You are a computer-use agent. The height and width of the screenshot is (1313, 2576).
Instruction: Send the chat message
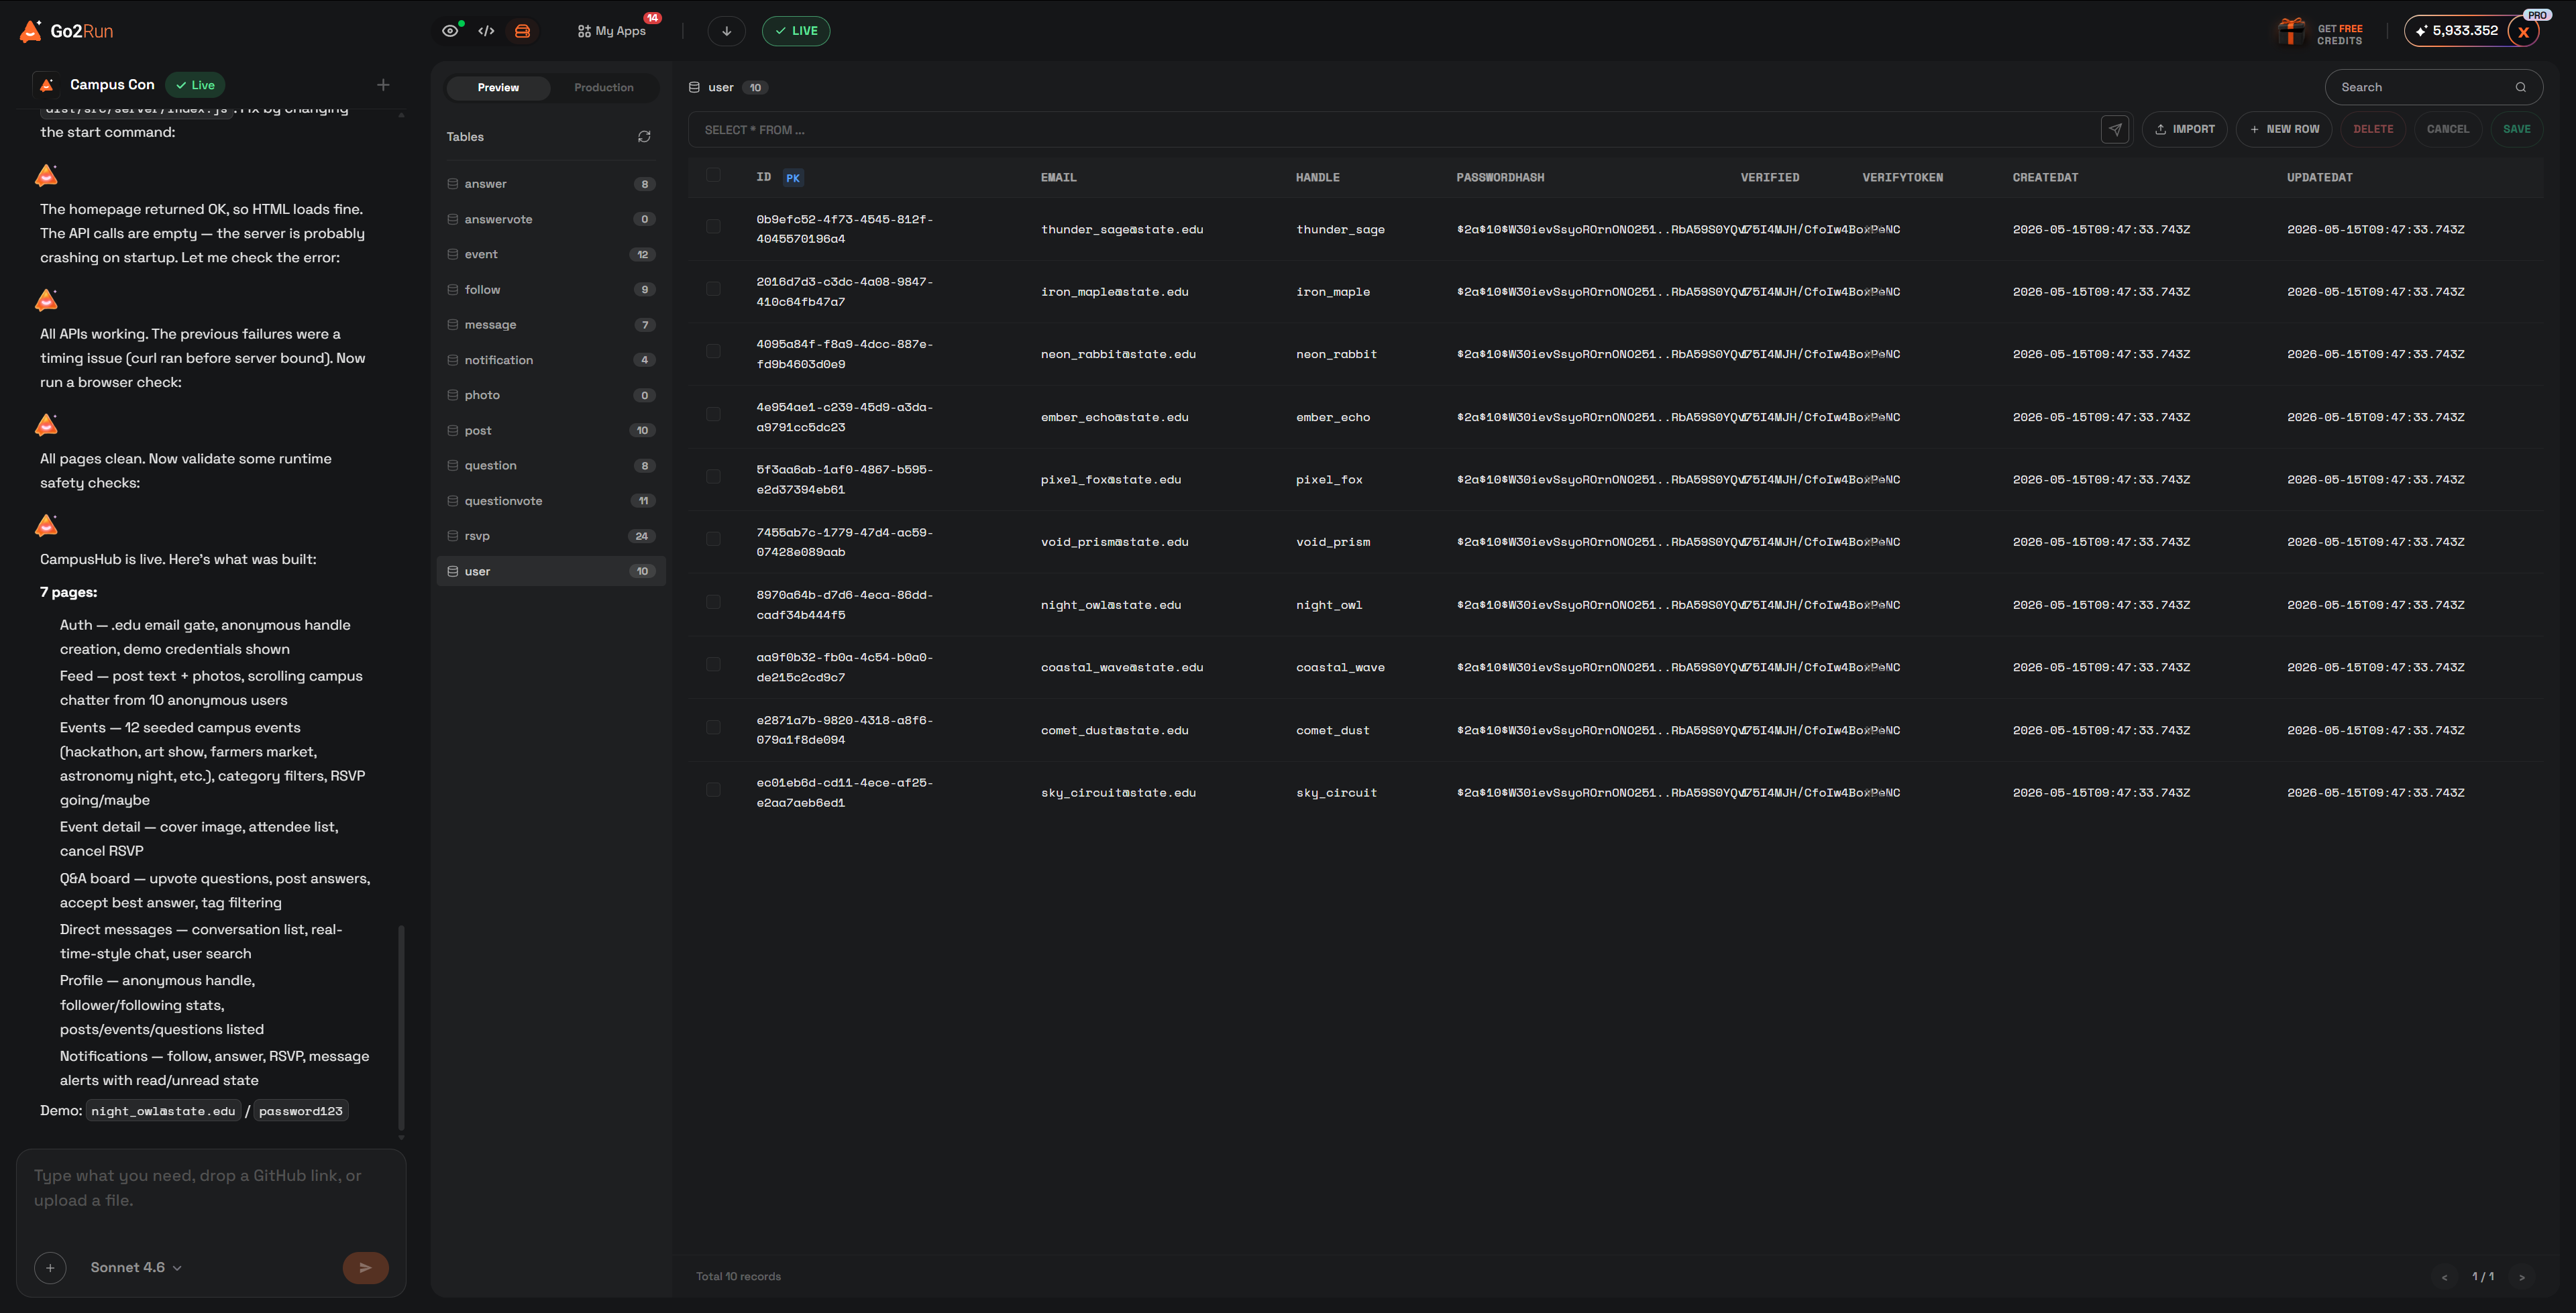click(x=365, y=1267)
